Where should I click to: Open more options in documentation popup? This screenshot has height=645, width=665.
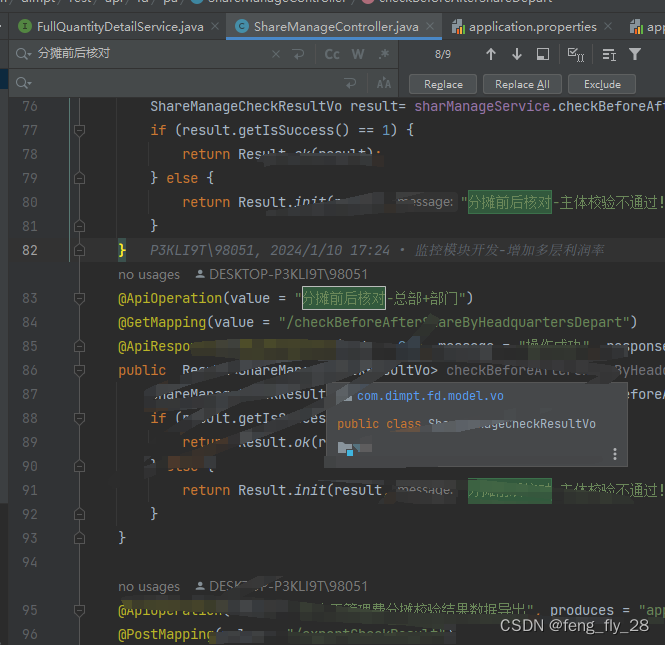tap(615, 454)
